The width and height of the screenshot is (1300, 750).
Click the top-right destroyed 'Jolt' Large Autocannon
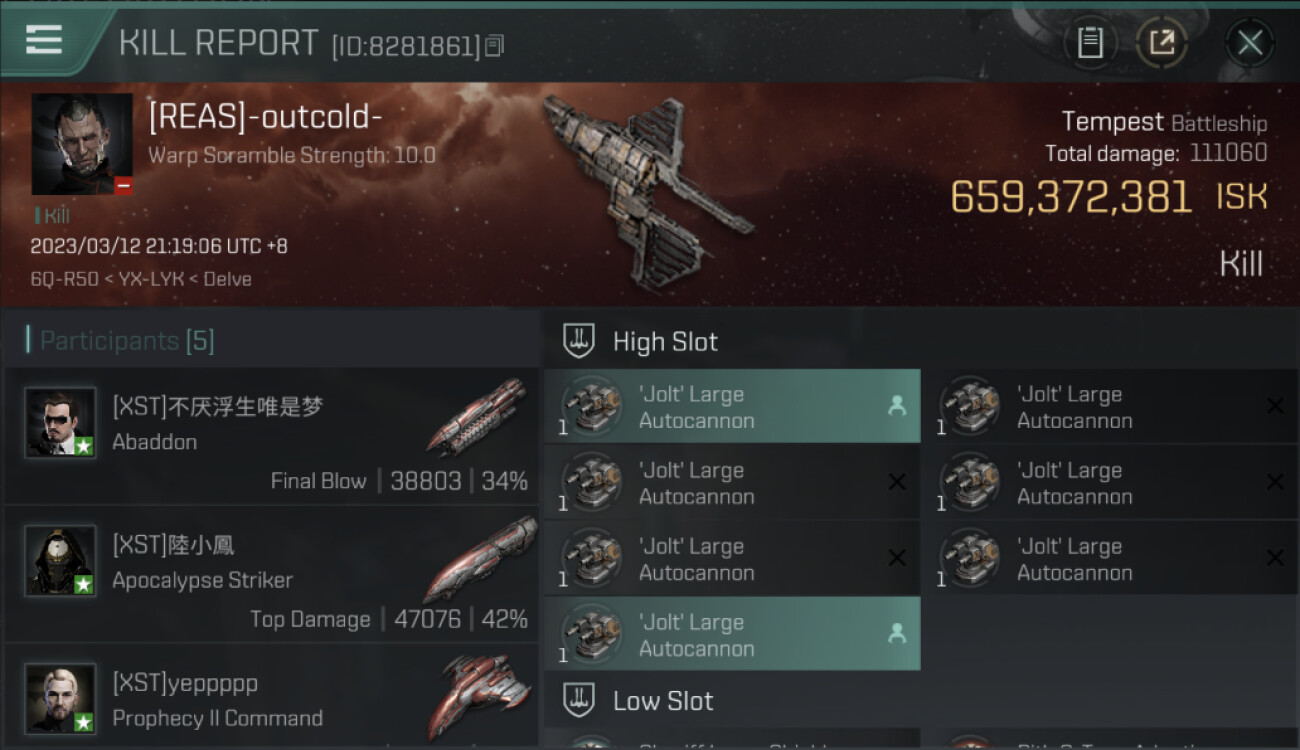[x=1111, y=407]
